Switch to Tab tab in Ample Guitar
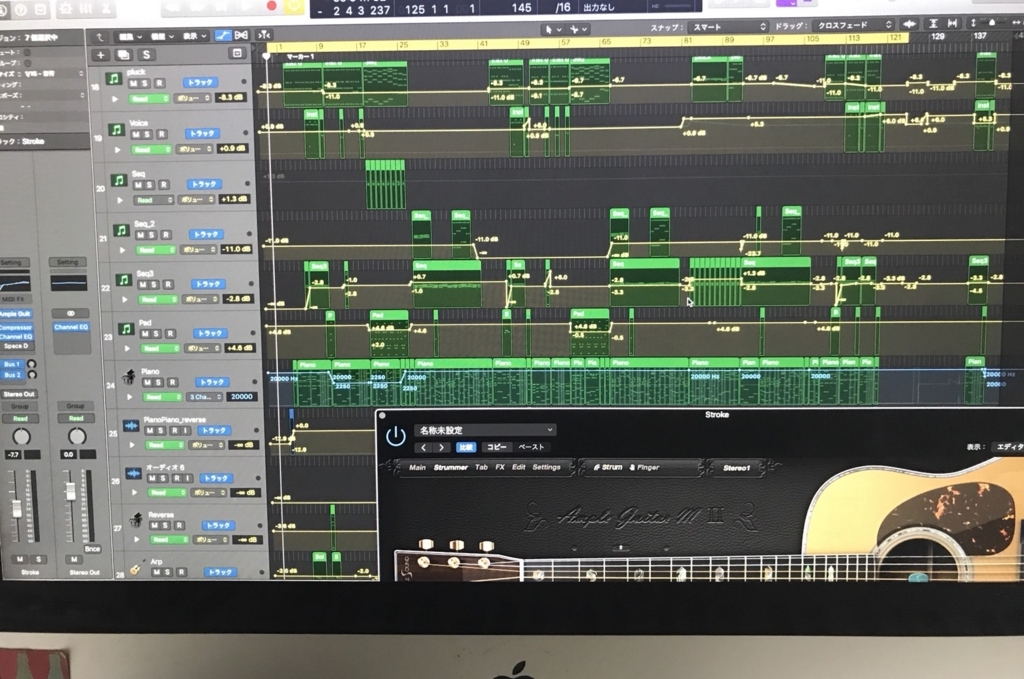This screenshot has height=679, width=1024. pos(481,467)
